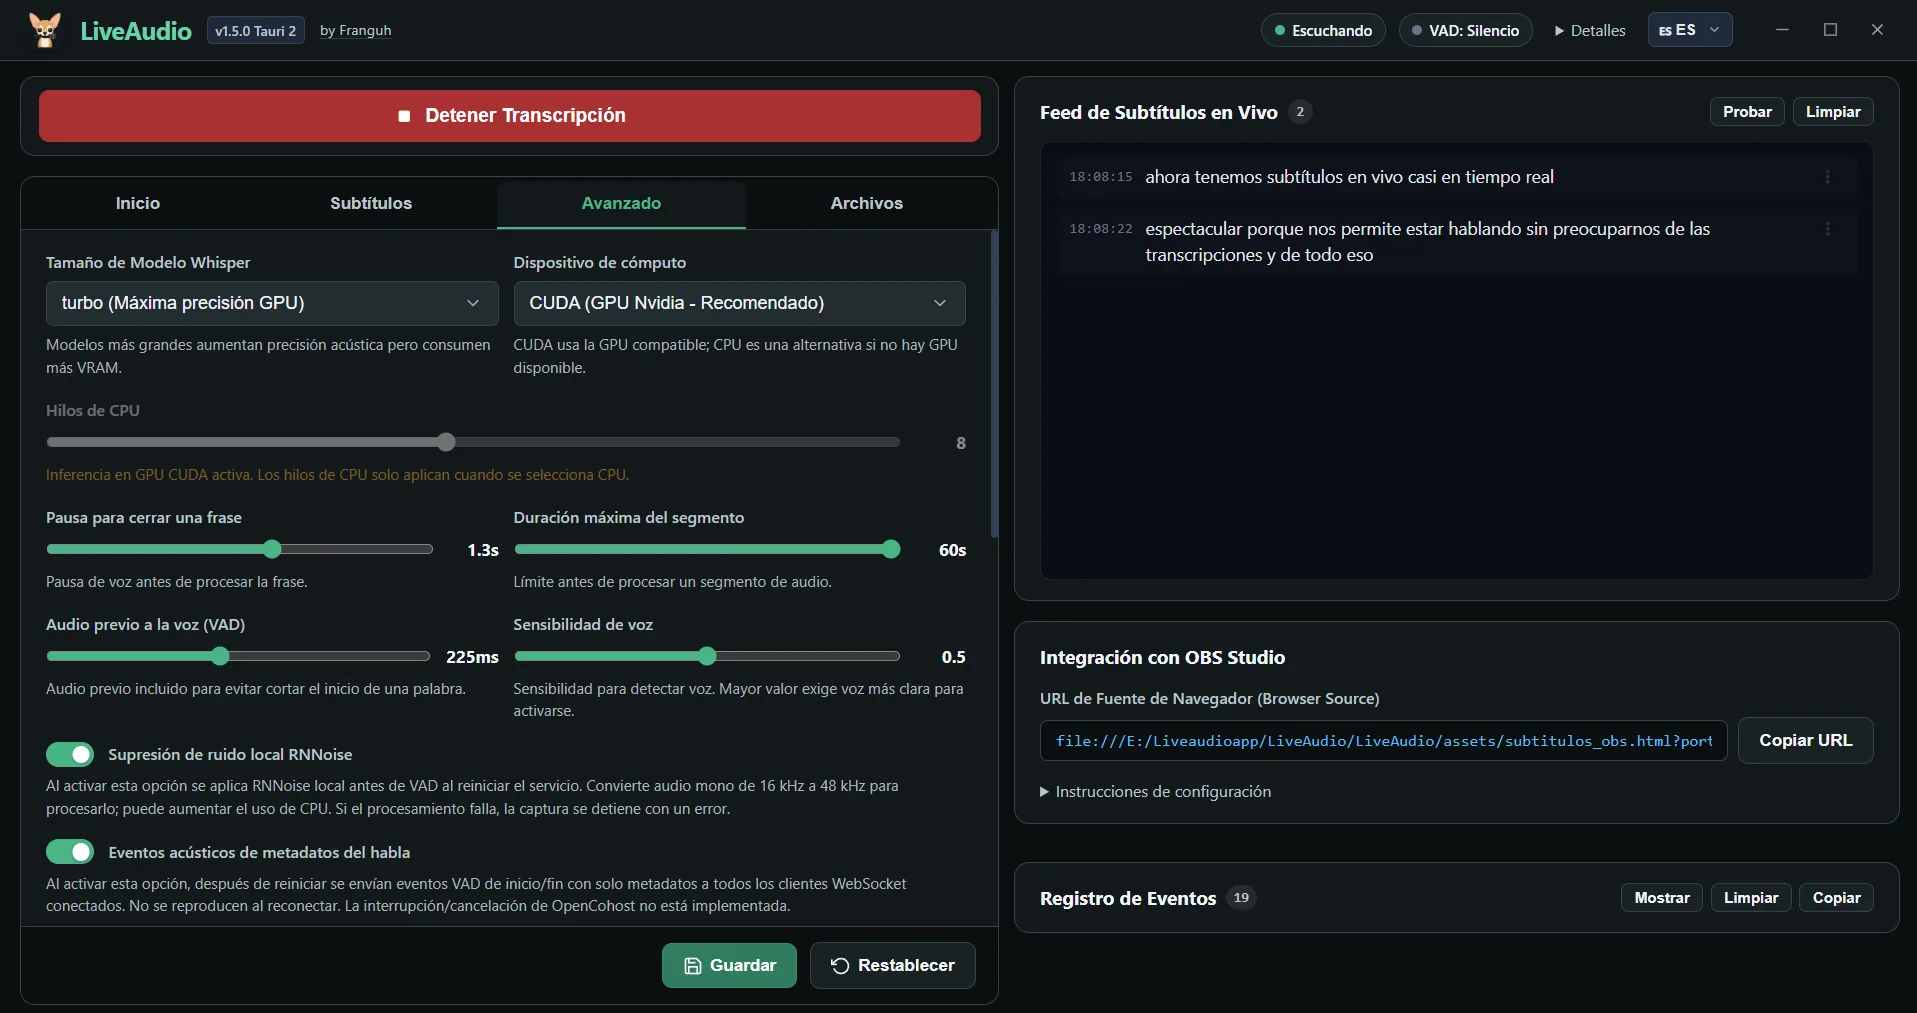Adjust the phrase-closing pause slider
This screenshot has width=1917, height=1013.
click(x=240, y=549)
